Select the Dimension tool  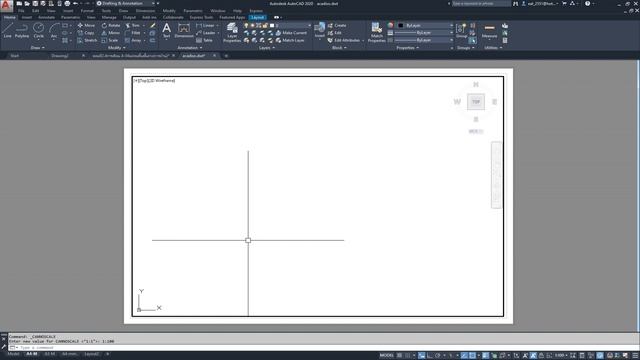184,31
